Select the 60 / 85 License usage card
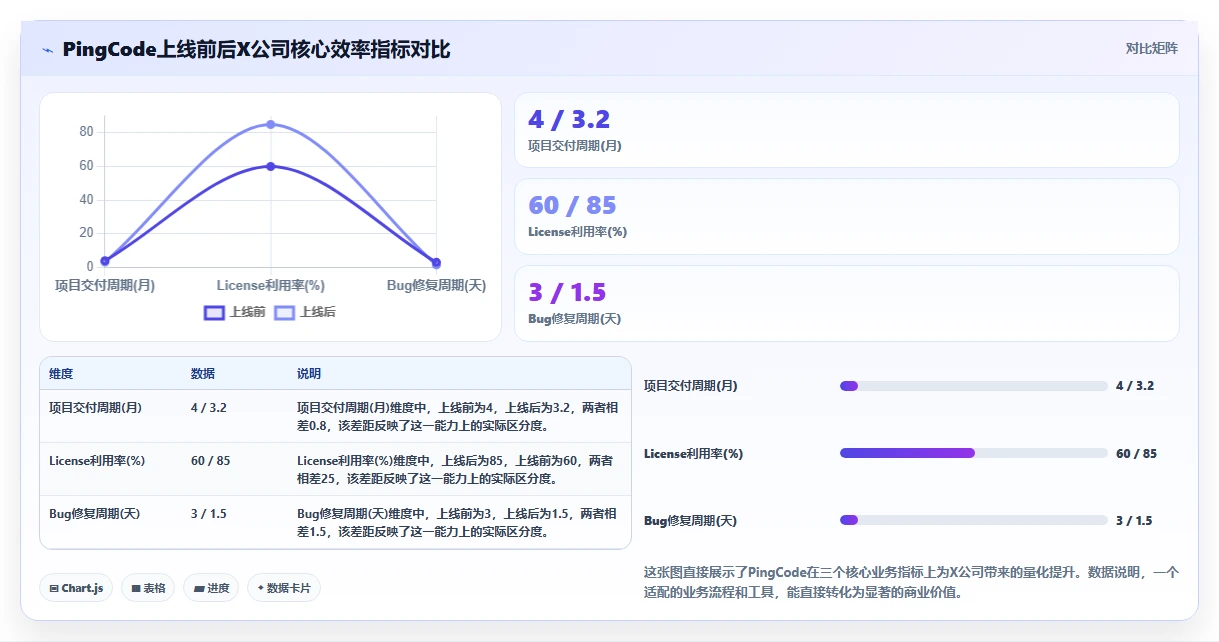The width and height of the screenshot is (1219, 642). [x=847, y=216]
